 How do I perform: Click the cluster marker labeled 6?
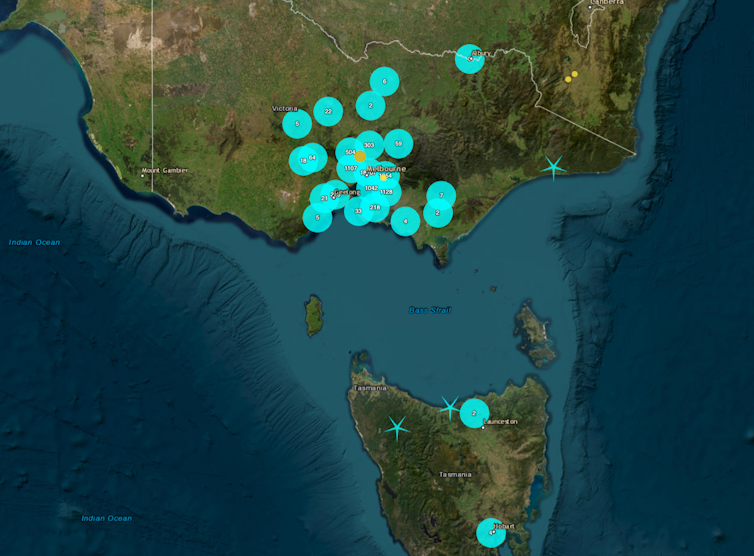[x=384, y=82]
